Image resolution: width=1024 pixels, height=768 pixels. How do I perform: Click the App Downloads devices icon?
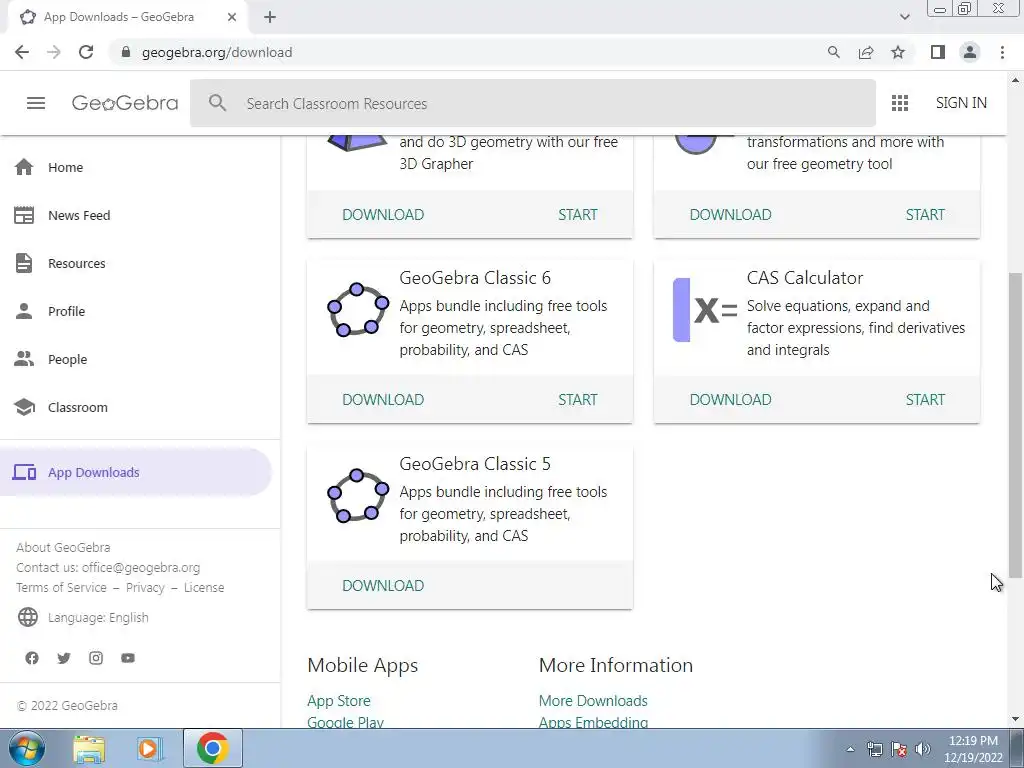(x=24, y=472)
